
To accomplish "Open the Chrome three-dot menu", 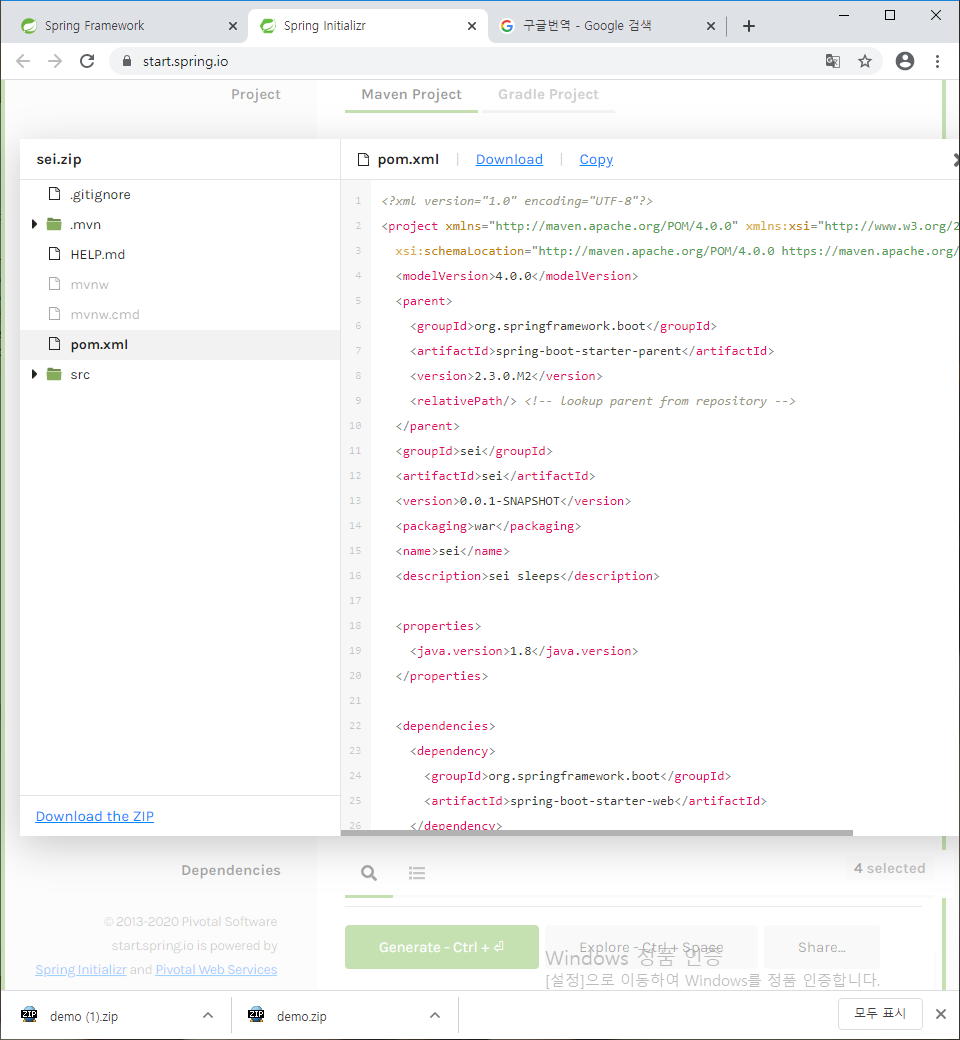I will coord(937,61).
